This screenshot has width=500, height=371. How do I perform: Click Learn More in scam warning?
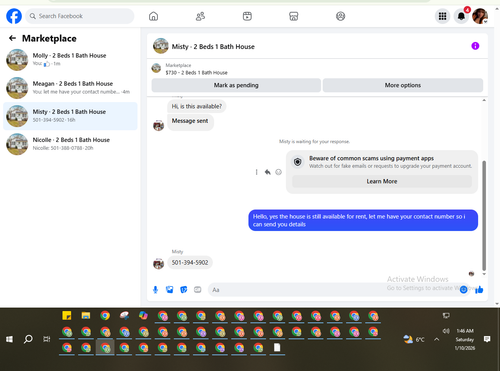(382, 181)
